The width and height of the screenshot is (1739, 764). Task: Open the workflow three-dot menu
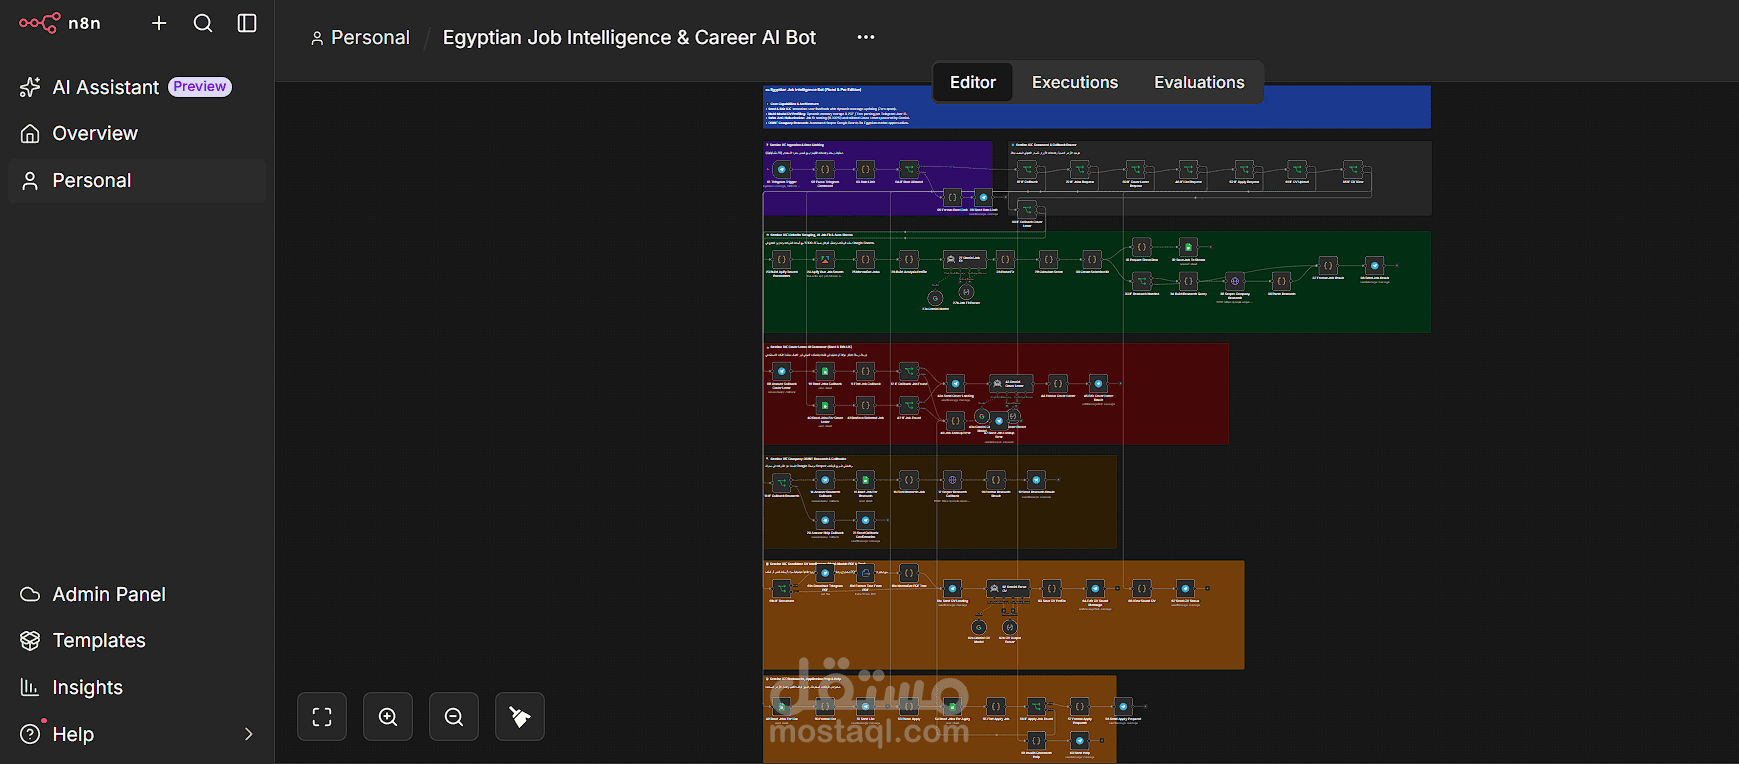[x=866, y=37]
